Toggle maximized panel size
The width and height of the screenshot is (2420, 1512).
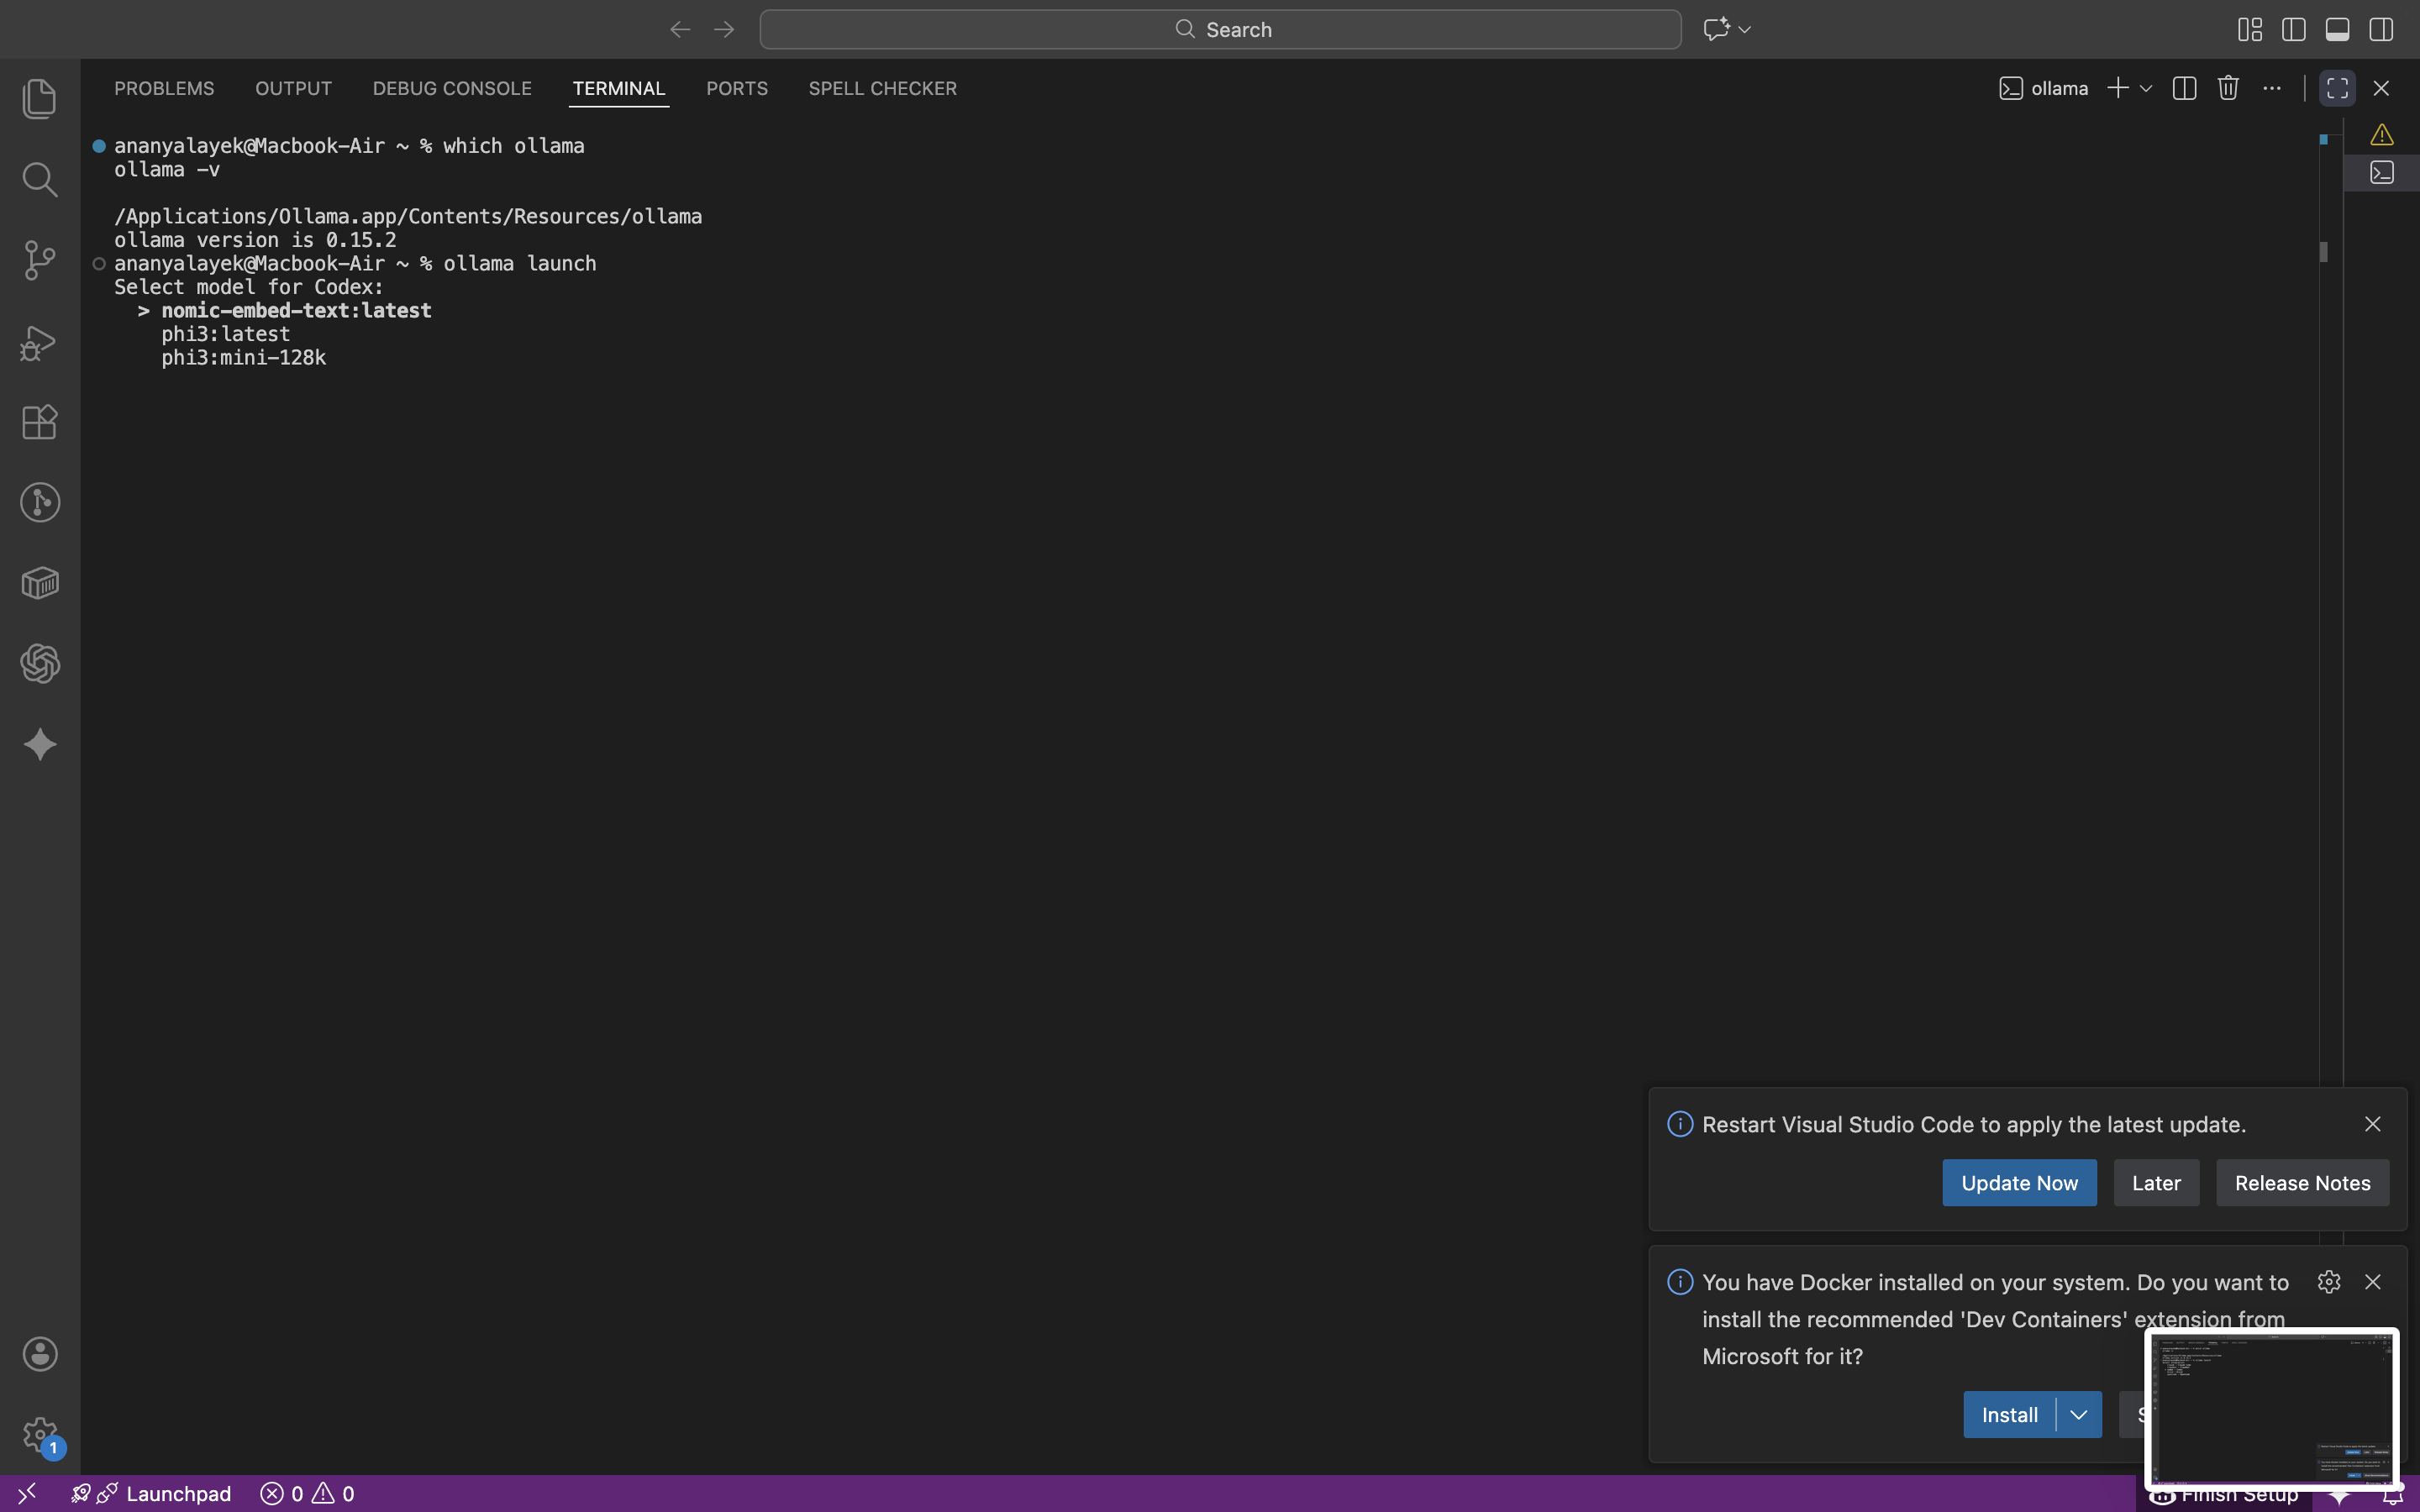pos(2337,88)
